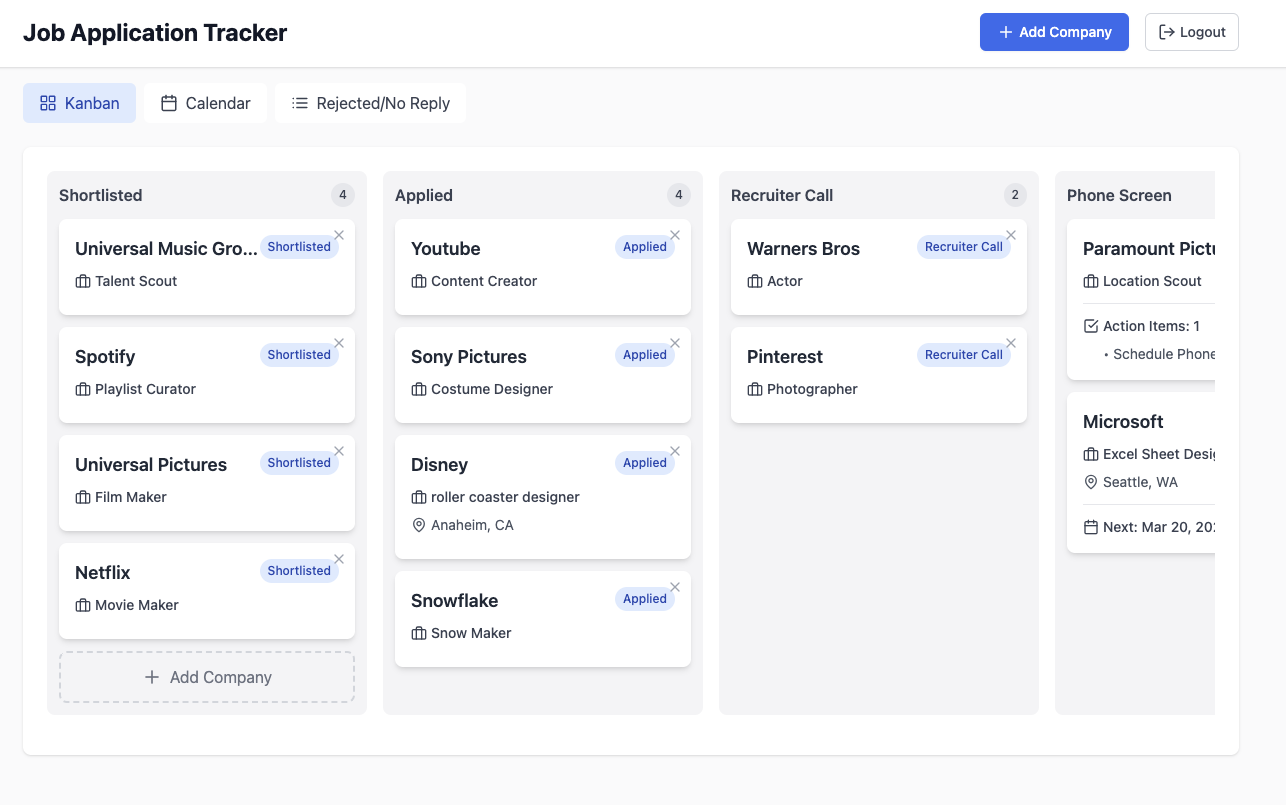The height and width of the screenshot is (805, 1286).
Task: Switch to the Calendar view tab
Action: point(205,102)
